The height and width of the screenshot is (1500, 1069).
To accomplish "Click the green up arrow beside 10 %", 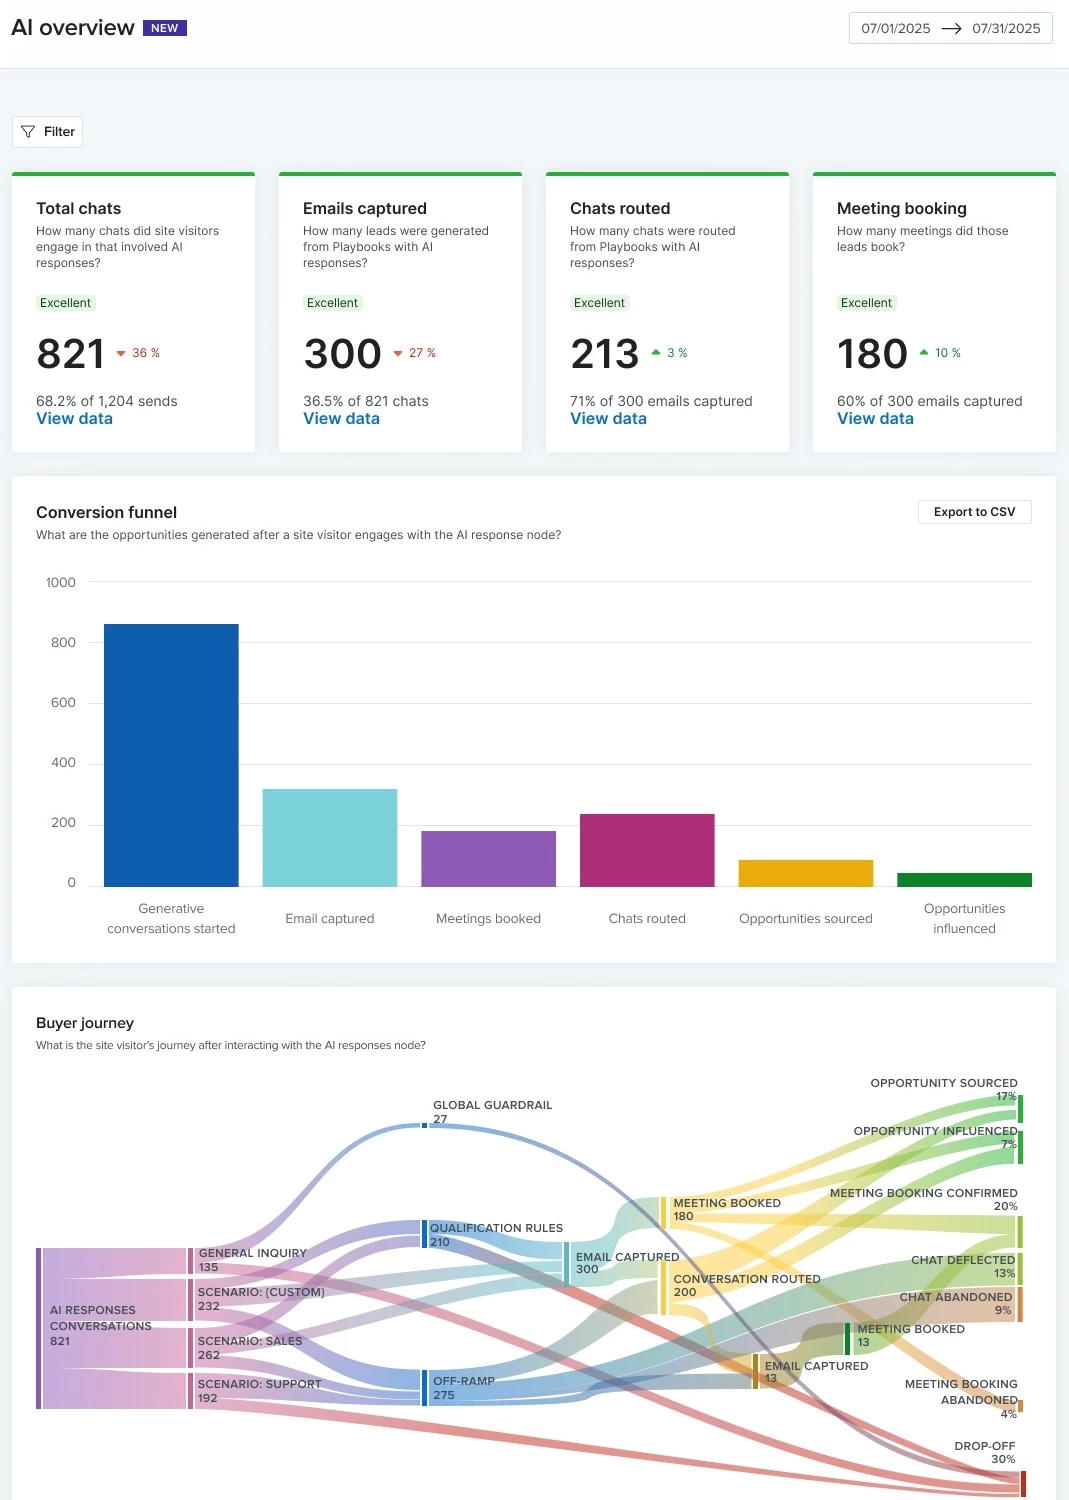I will tap(924, 352).
